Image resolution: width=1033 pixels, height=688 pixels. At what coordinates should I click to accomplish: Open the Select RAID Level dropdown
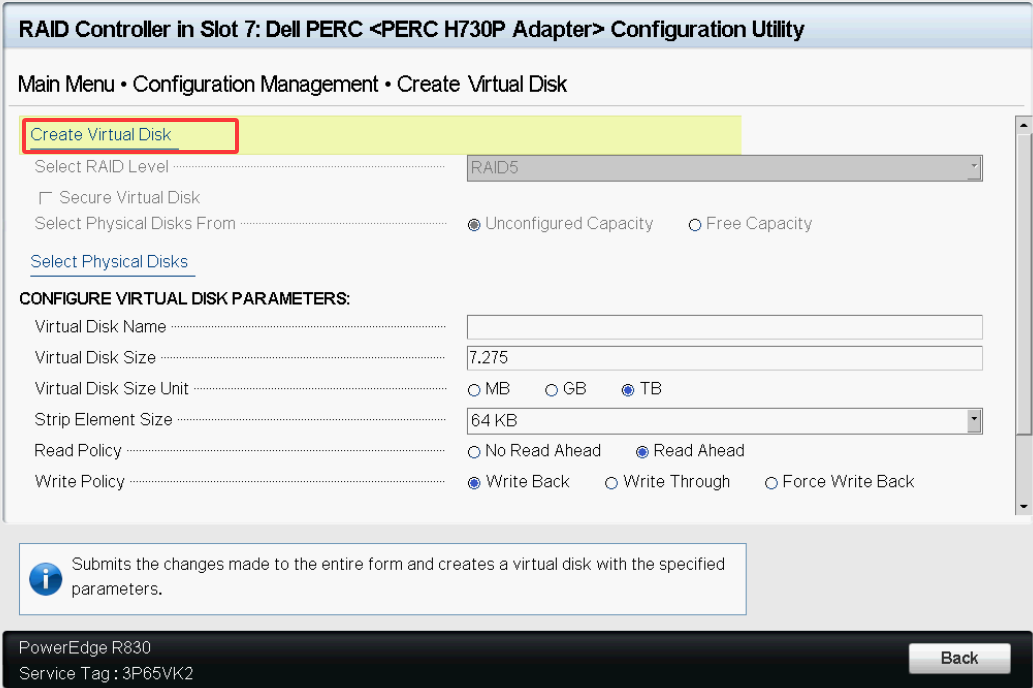724,169
